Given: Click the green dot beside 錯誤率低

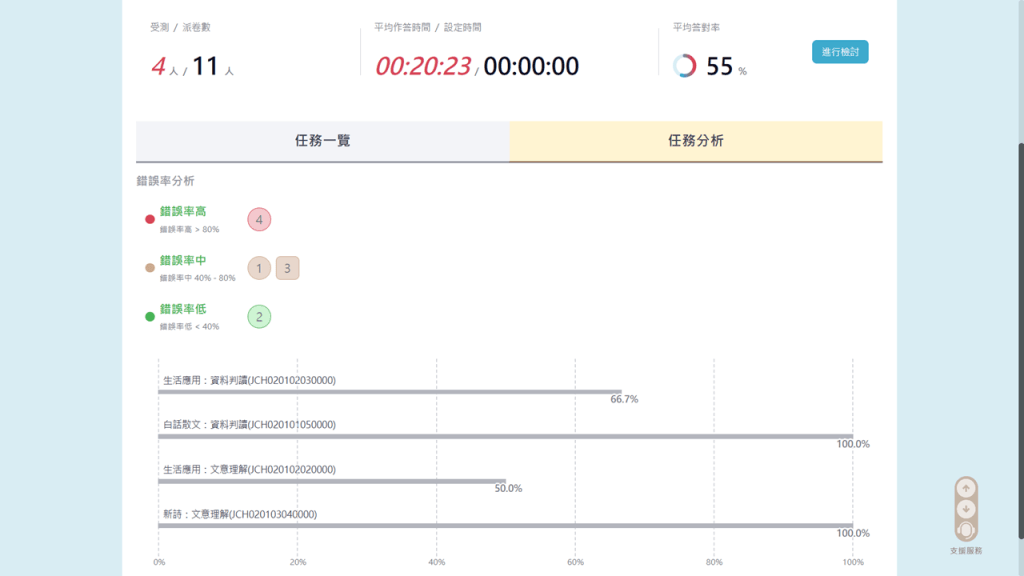Looking at the screenshot, I should click(x=150, y=317).
